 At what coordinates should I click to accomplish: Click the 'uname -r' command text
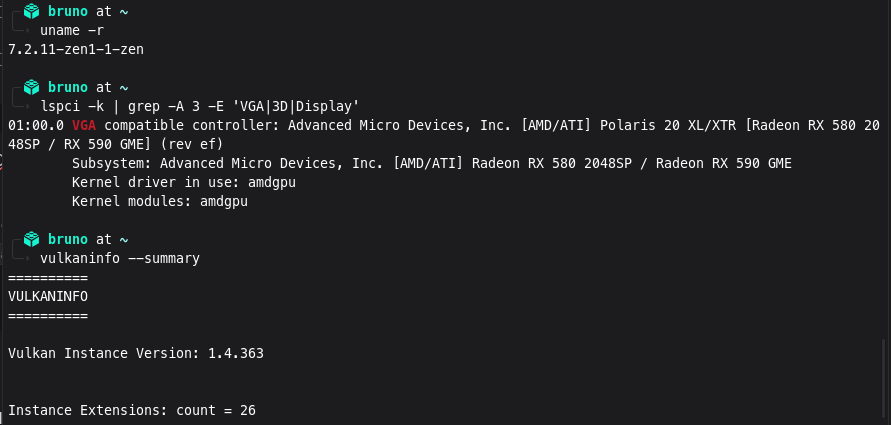72,30
